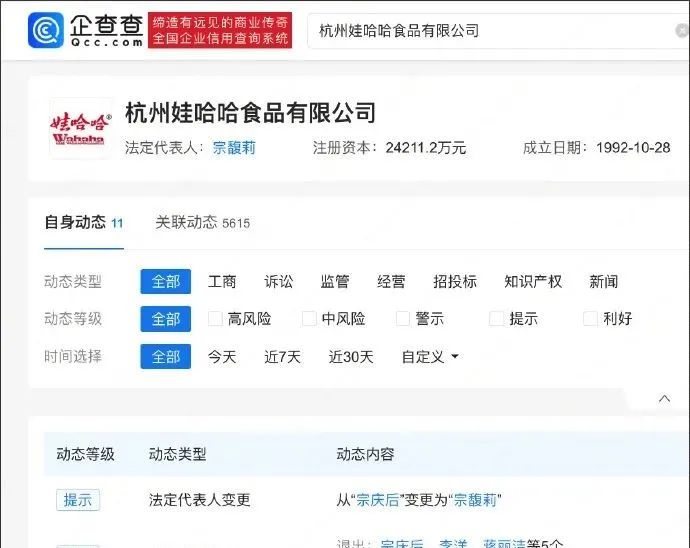Filter dynamics by 工商

[222, 281]
